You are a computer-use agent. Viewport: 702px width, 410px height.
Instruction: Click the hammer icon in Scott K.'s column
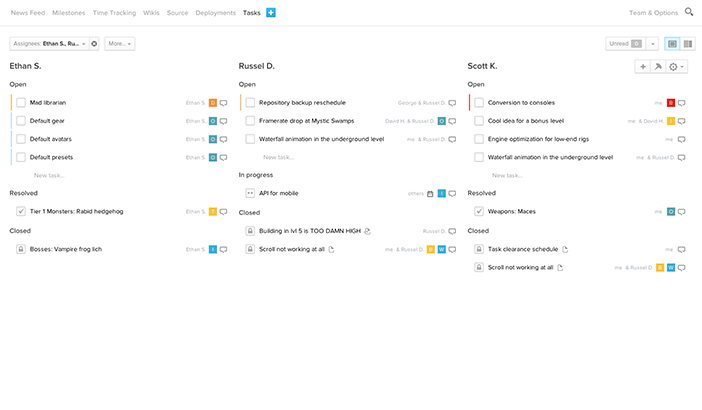tap(657, 67)
